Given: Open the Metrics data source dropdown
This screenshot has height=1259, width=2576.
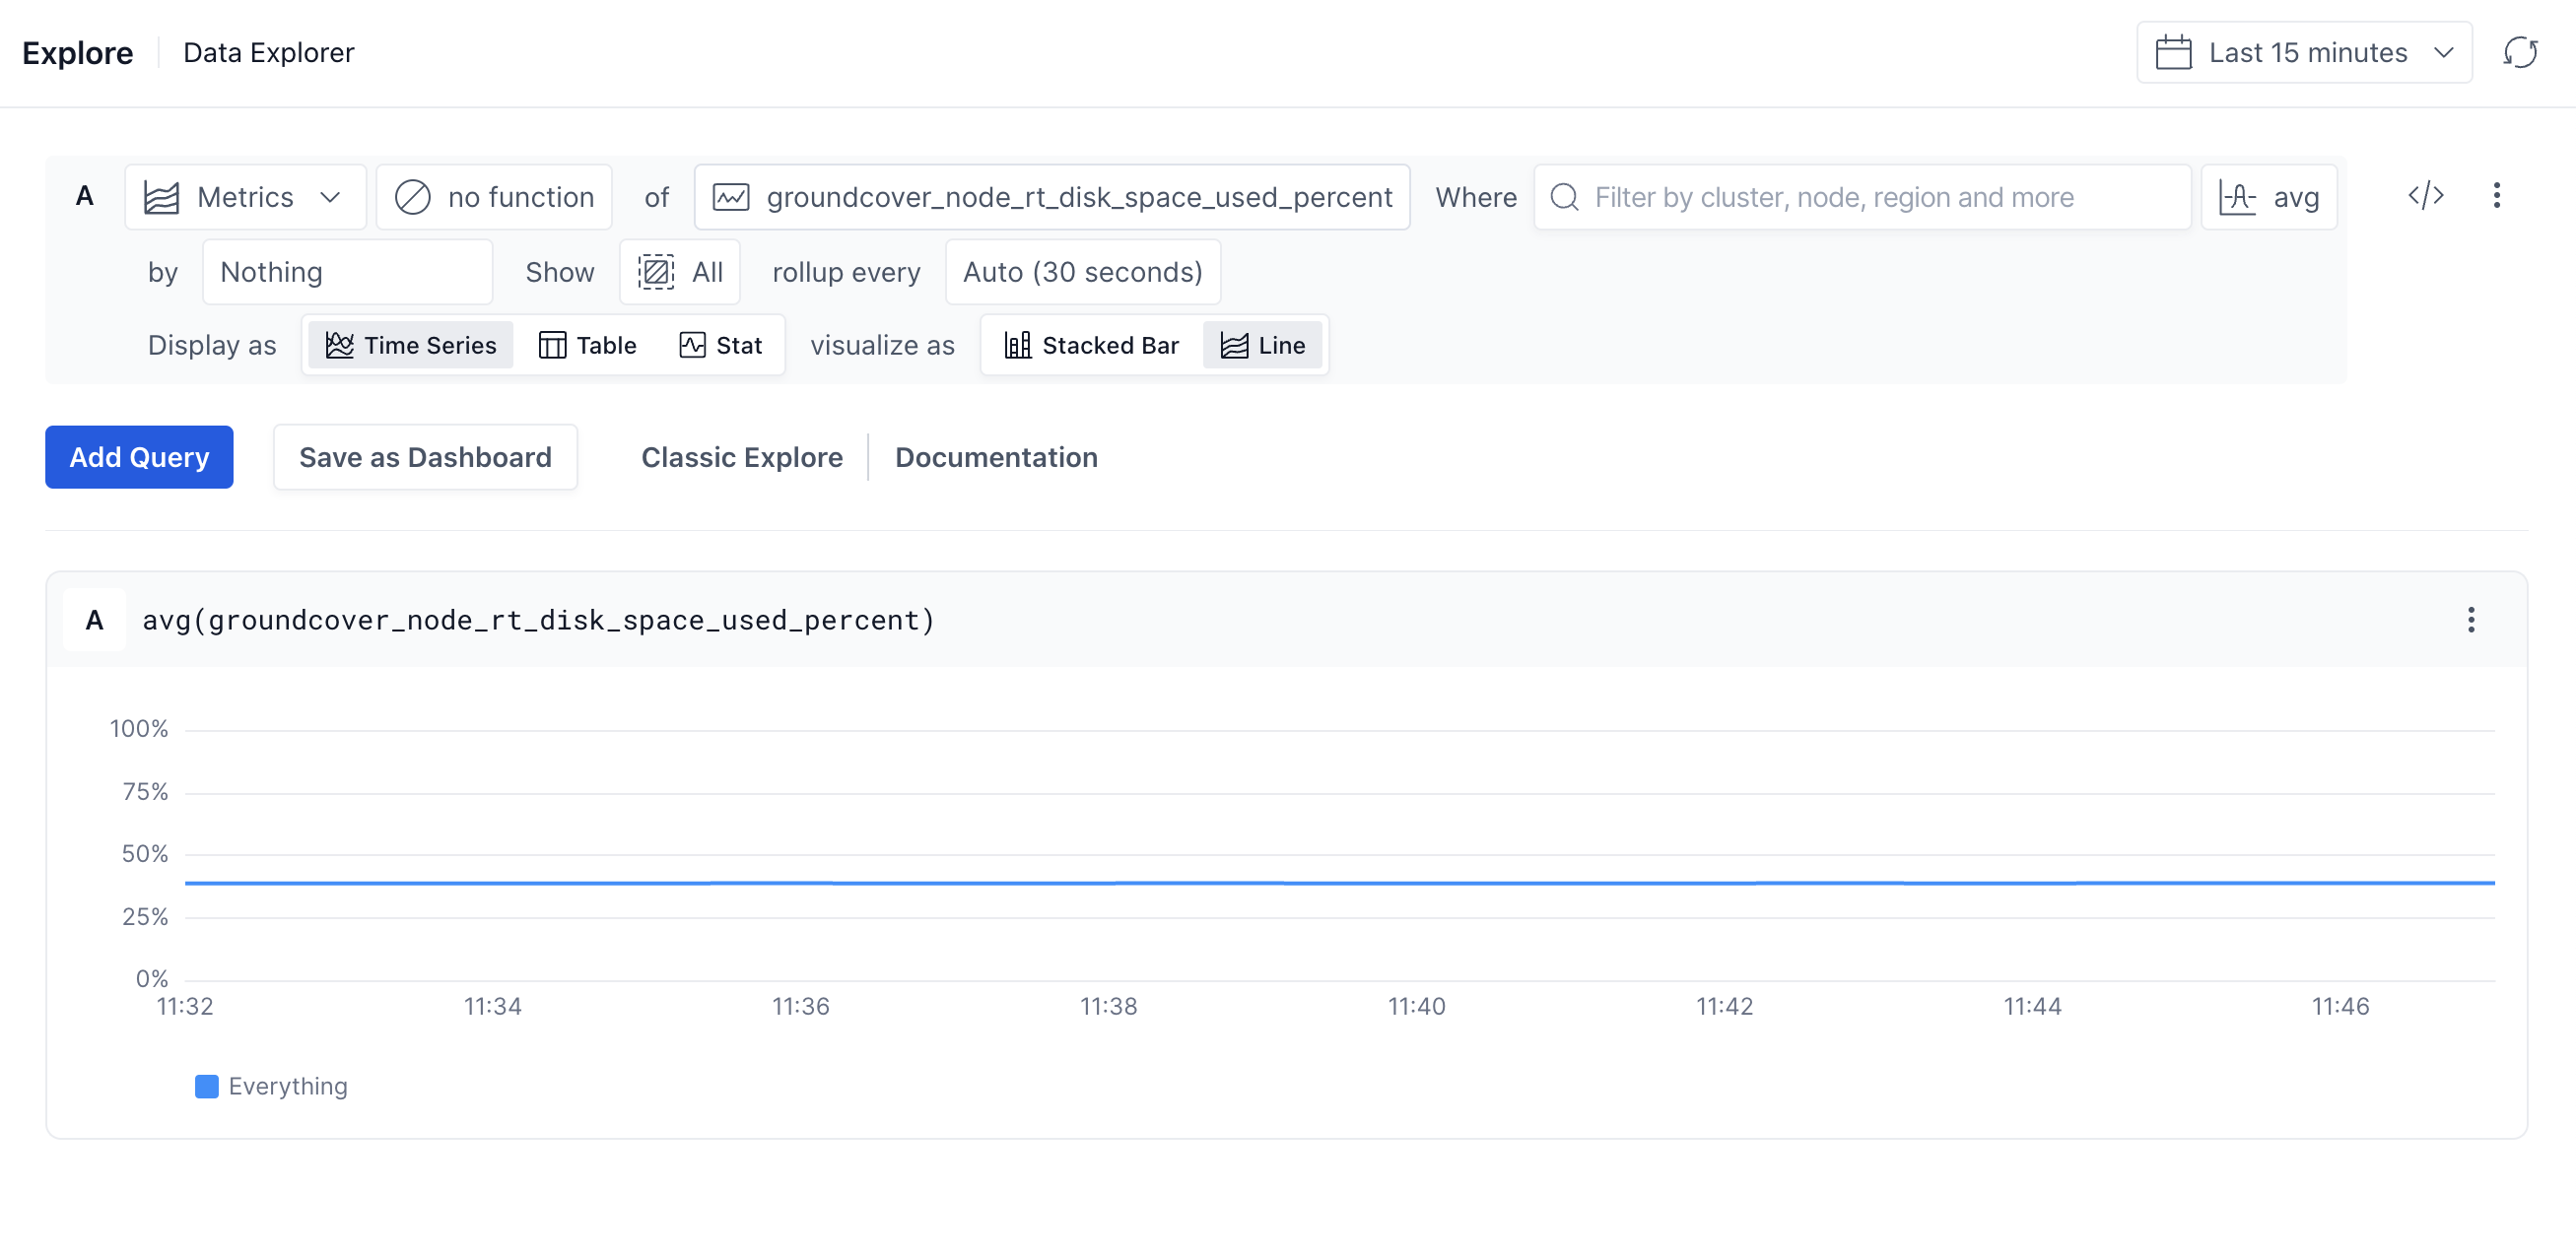Looking at the screenshot, I should (x=245, y=197).
